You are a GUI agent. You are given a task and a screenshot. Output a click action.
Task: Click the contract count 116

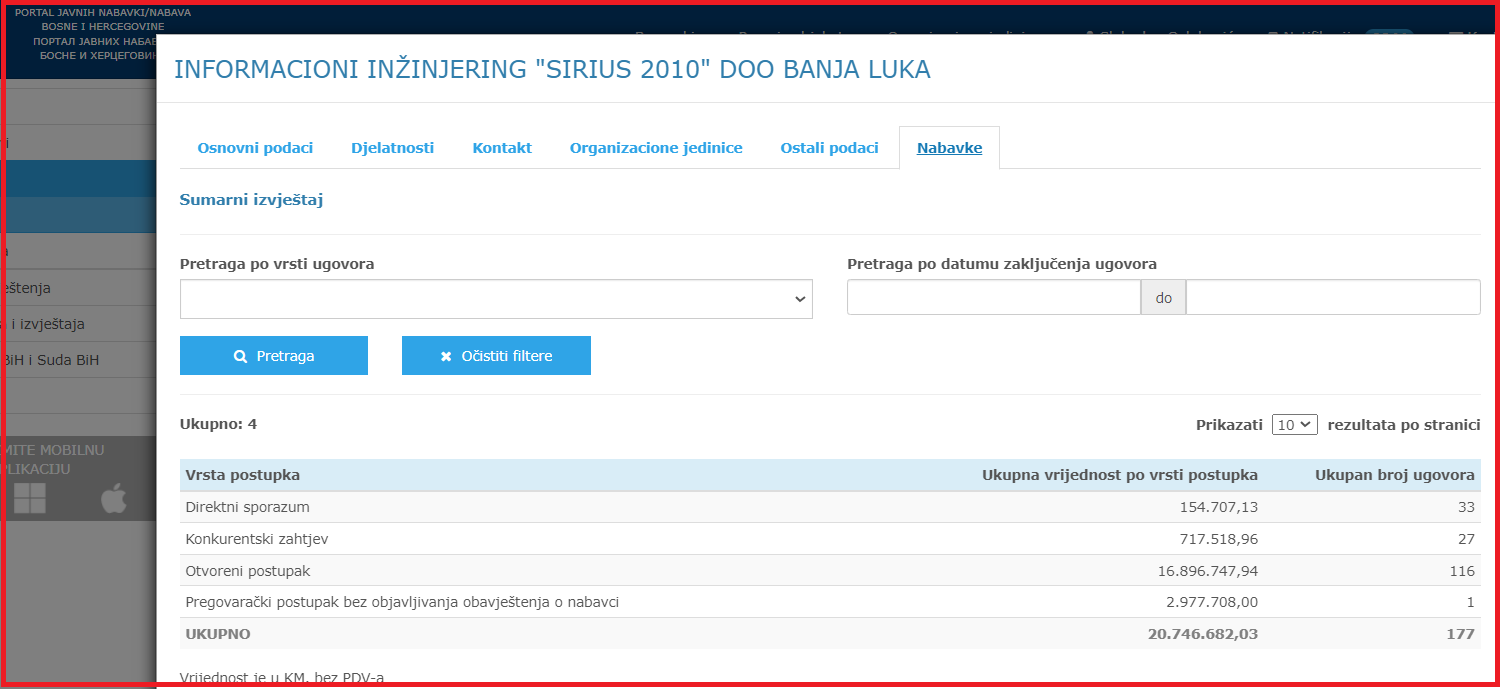1462,571
